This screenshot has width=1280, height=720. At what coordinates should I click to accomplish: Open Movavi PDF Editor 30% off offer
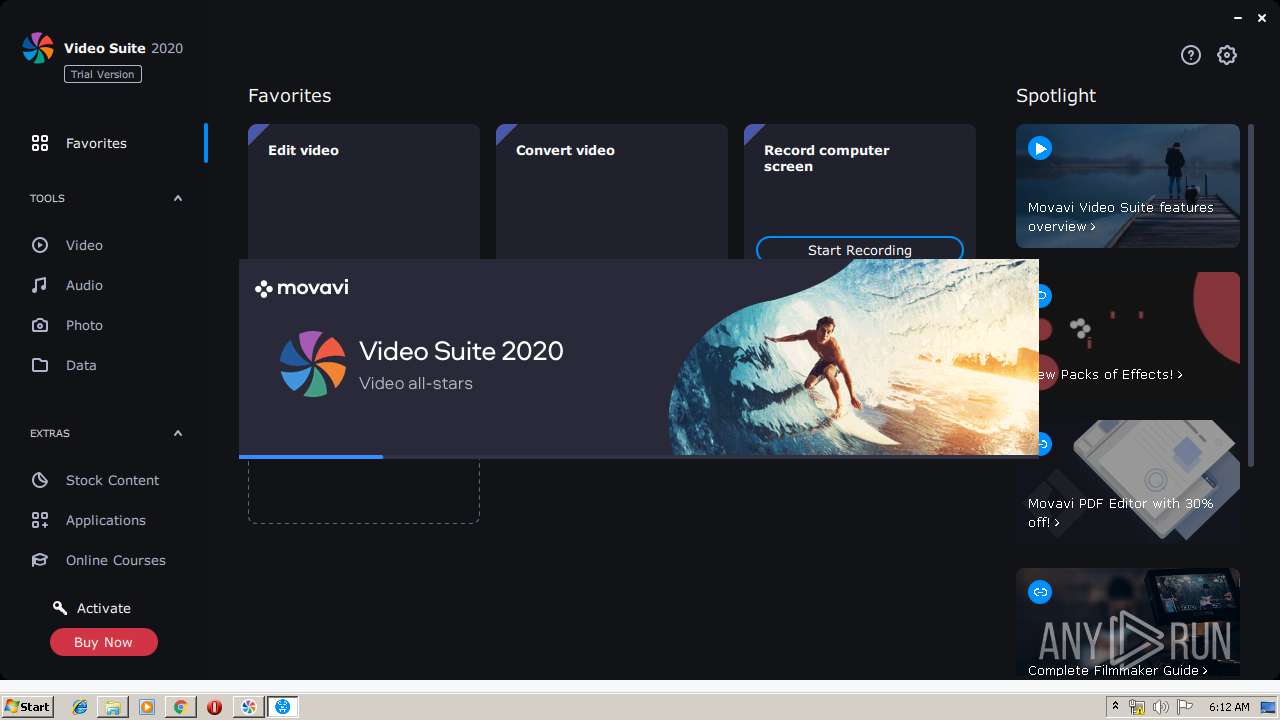click(1120, 513)
